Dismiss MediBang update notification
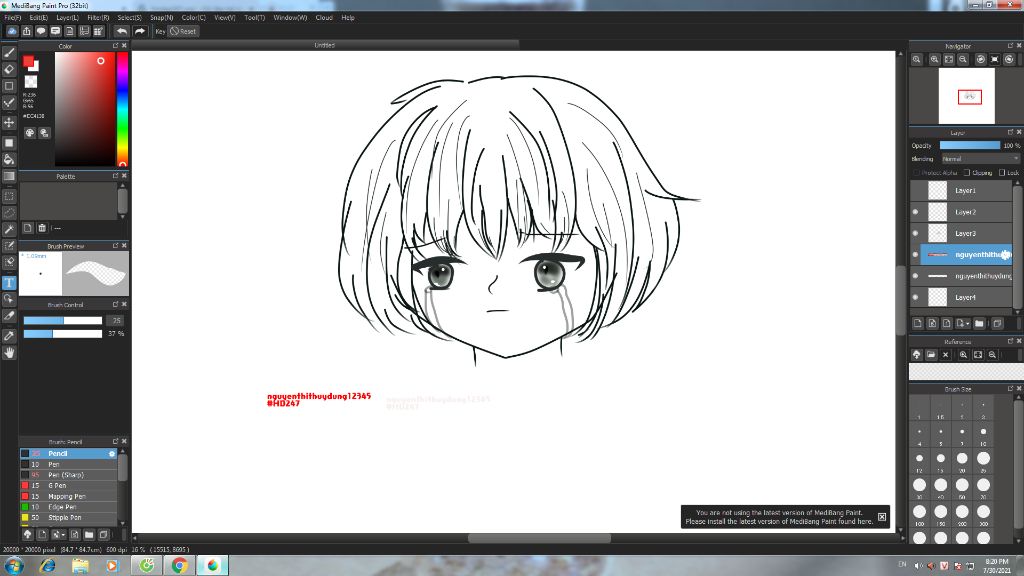 pos(882,517)
